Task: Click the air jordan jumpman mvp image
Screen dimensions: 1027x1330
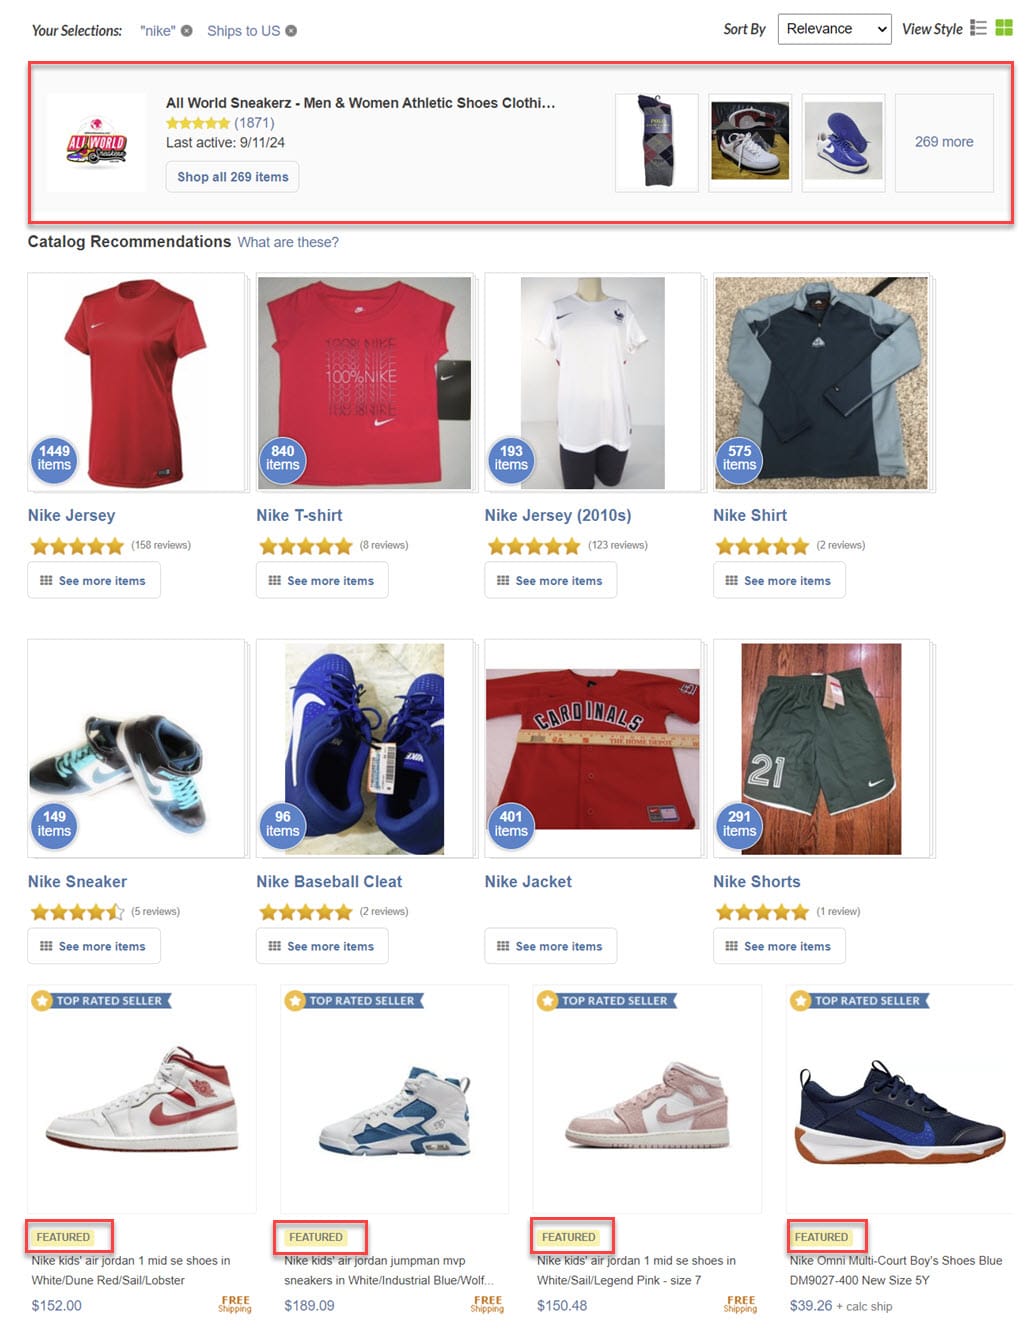Action: [394, 1111]
